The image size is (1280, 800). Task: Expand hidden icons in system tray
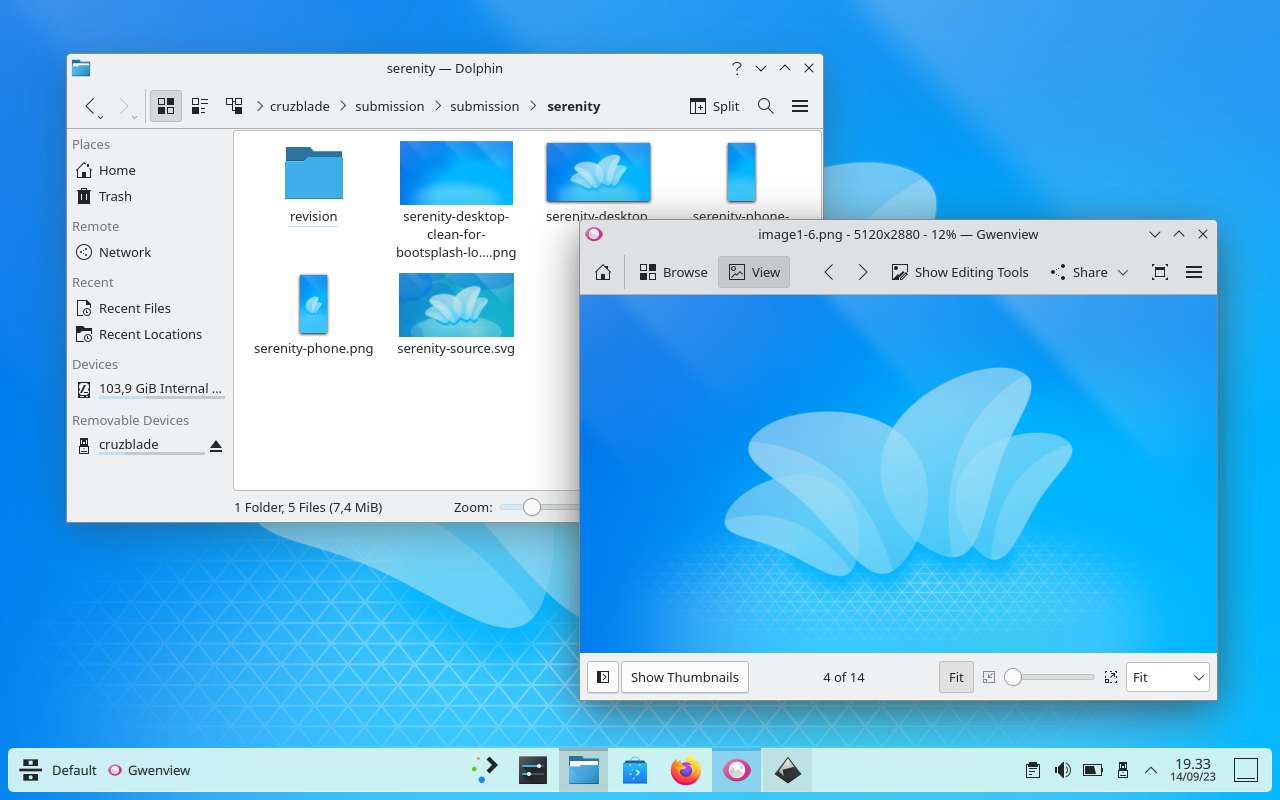pos(1150,770)
